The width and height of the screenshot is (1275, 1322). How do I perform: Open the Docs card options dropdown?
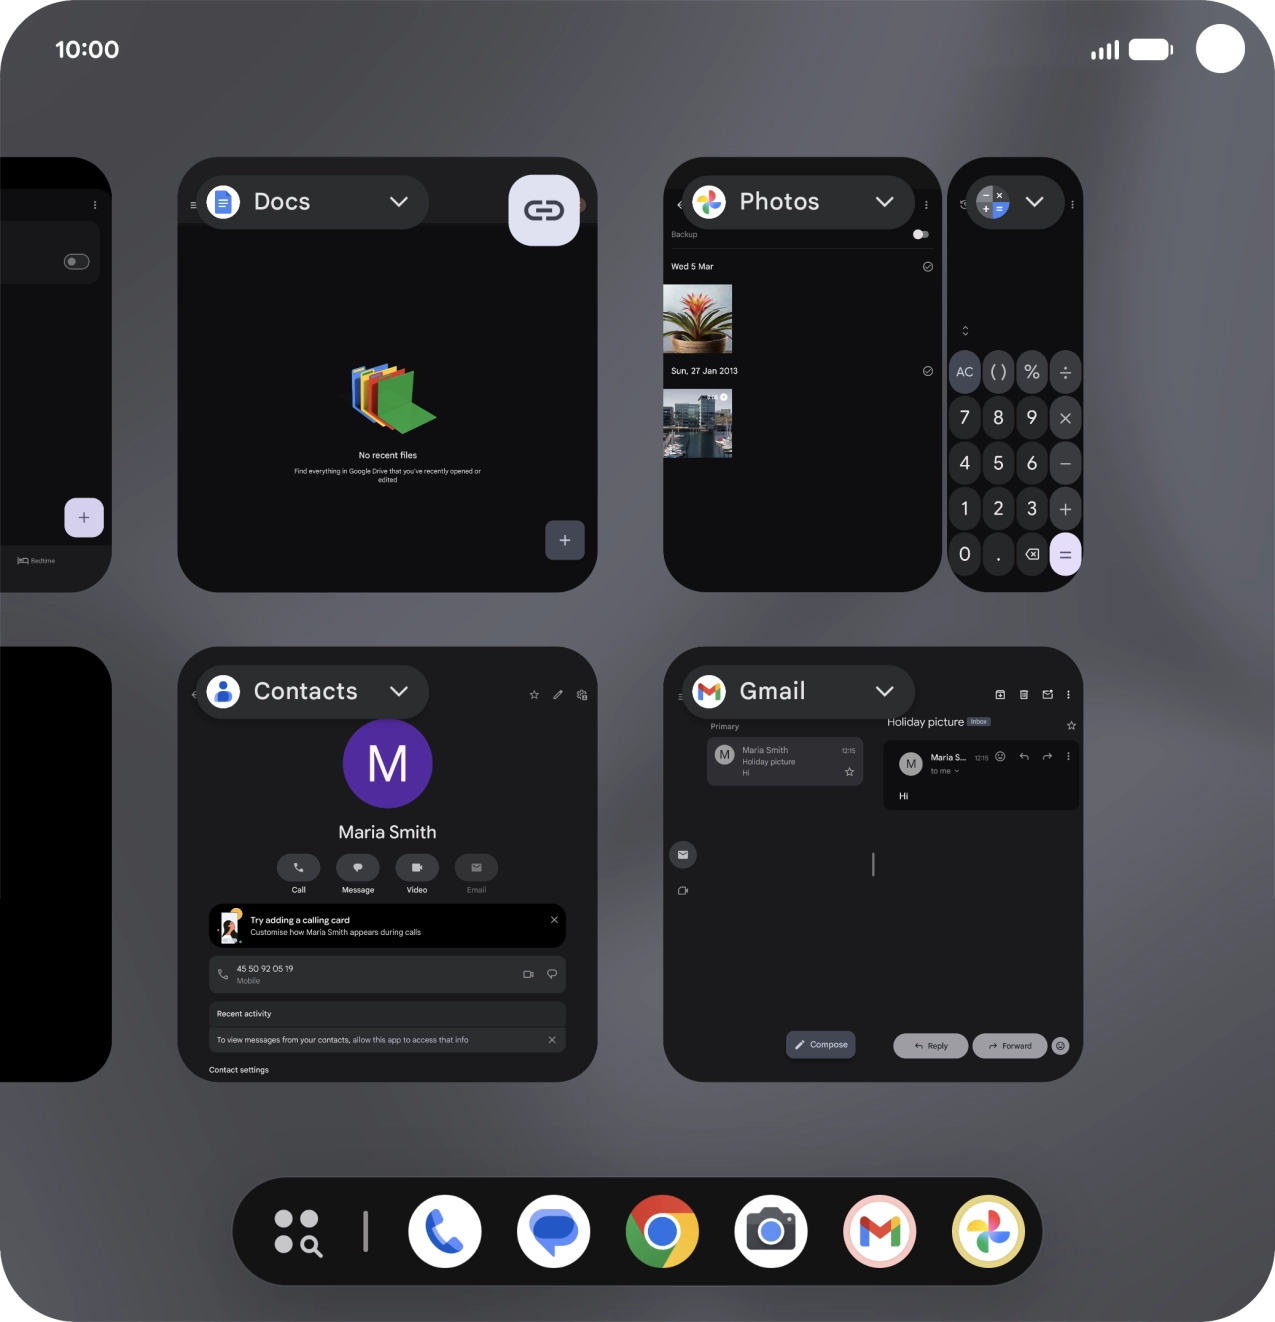tap(397, 202)
